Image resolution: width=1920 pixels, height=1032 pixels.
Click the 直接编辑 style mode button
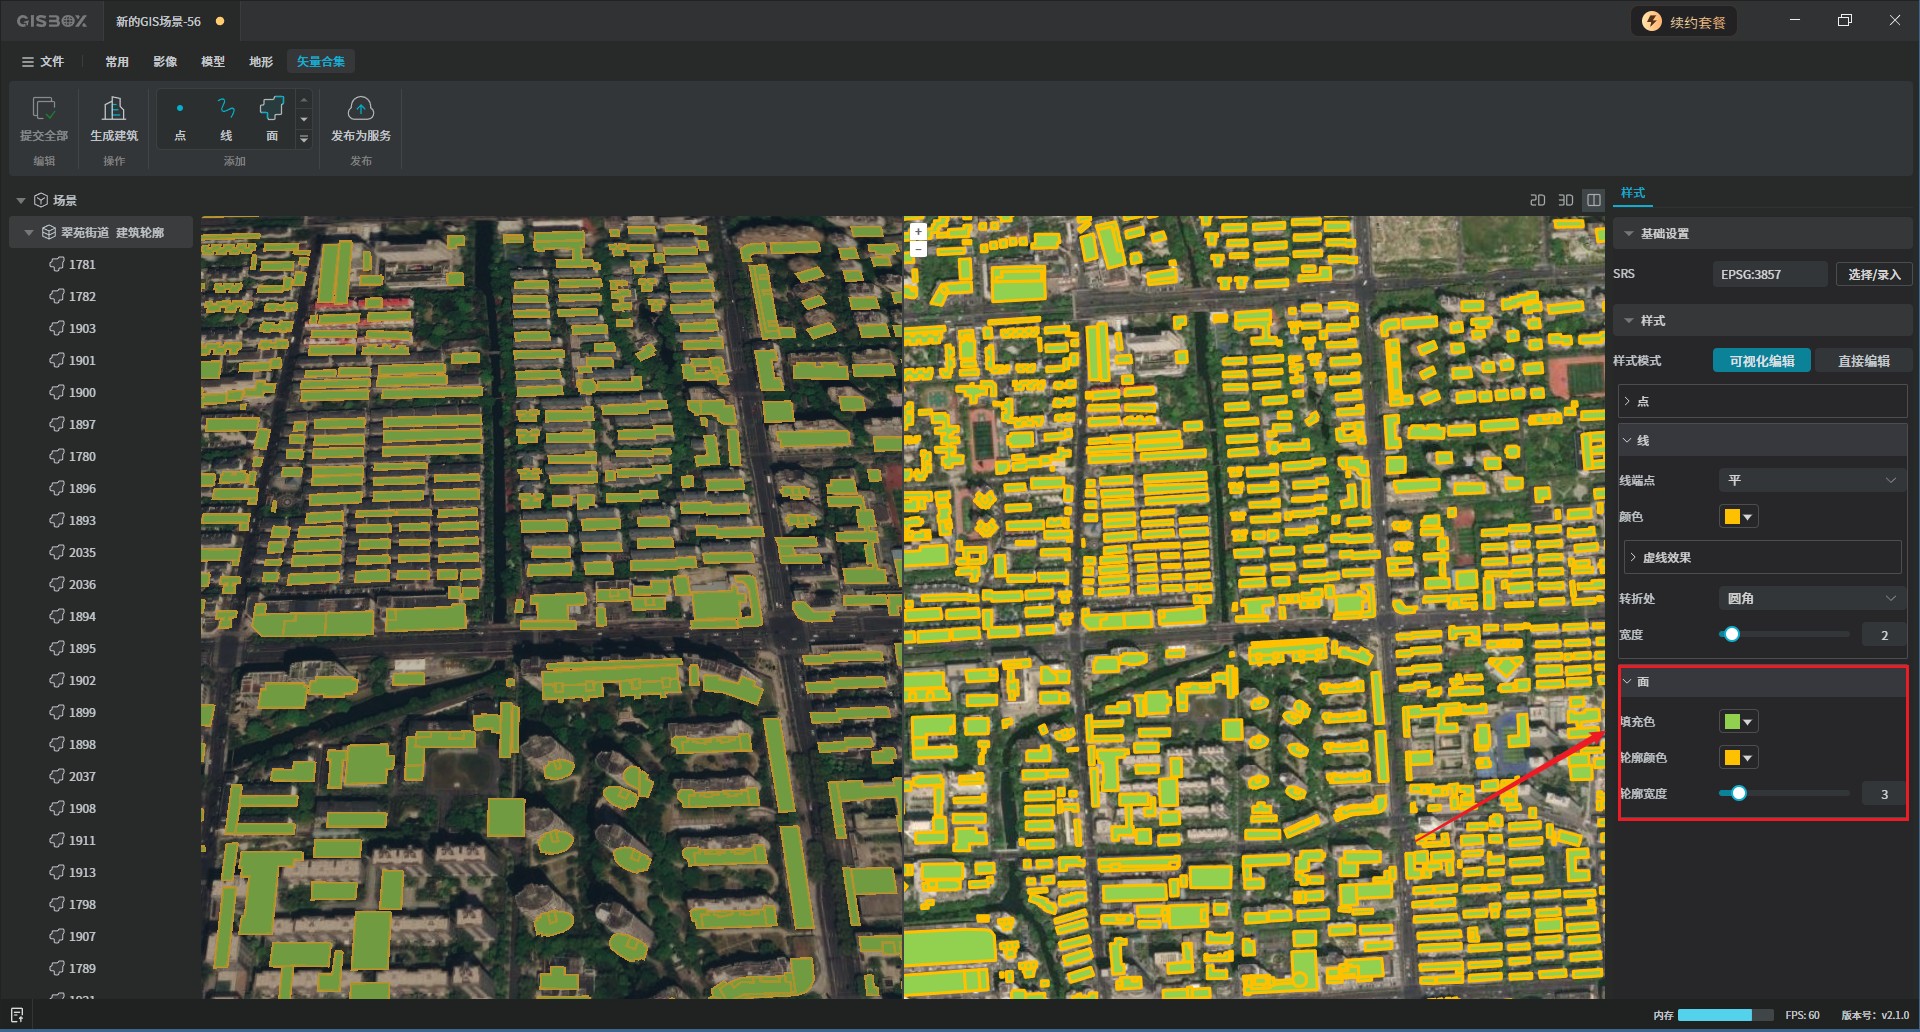pos(1863,361)
